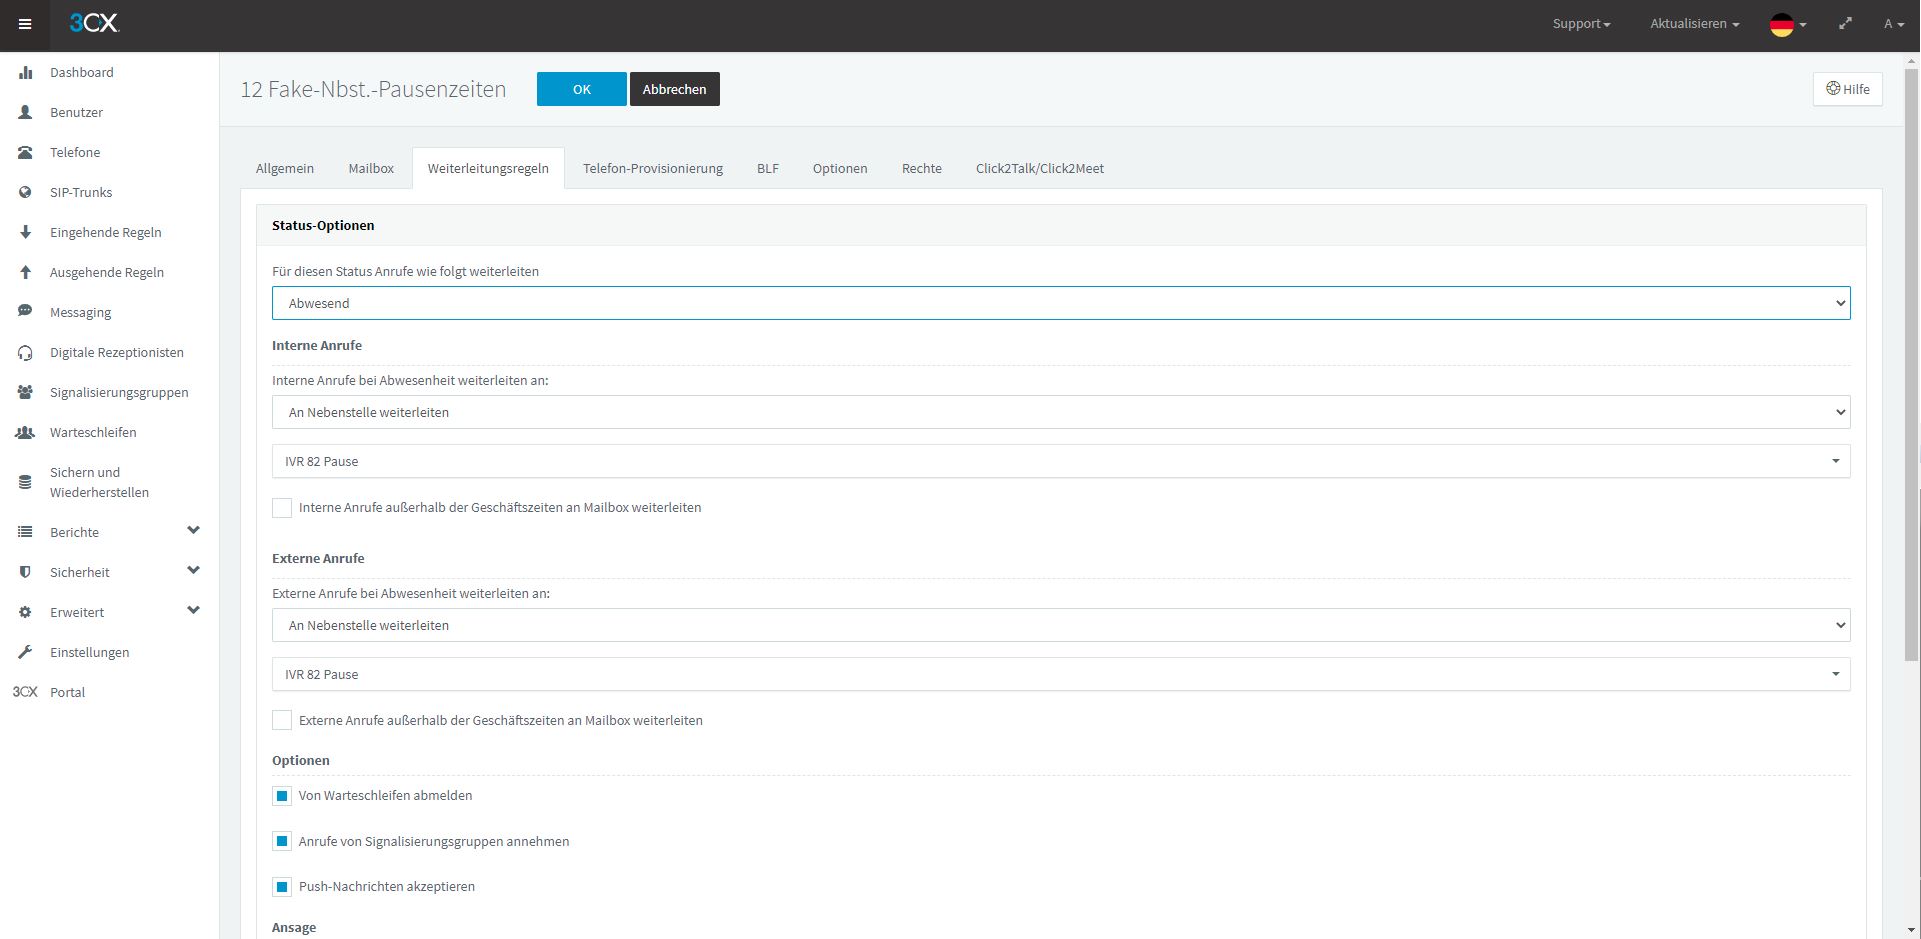This screenshot has height=939, width=1921.
Task: Uncheck Von Warteschleifen abmelden
Action: click(x=282, y=796)
